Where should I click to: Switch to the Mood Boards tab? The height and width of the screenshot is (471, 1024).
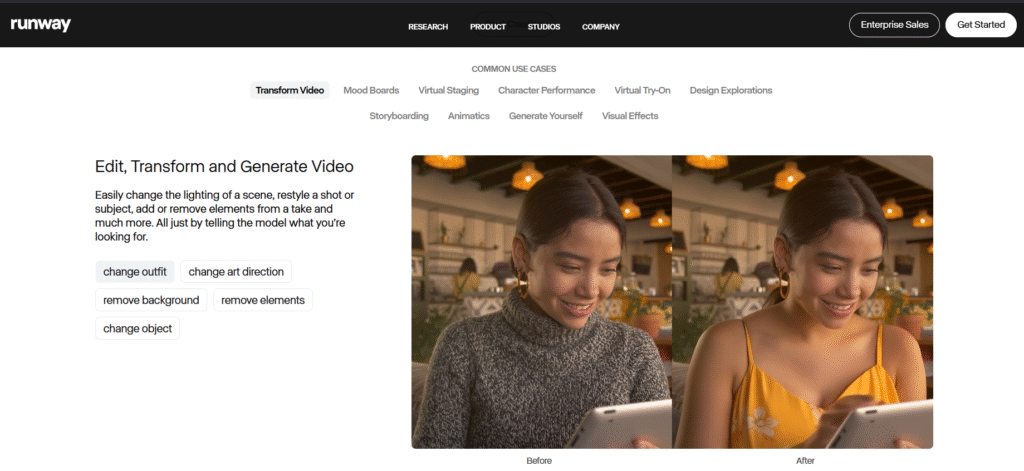coord(371,90)
